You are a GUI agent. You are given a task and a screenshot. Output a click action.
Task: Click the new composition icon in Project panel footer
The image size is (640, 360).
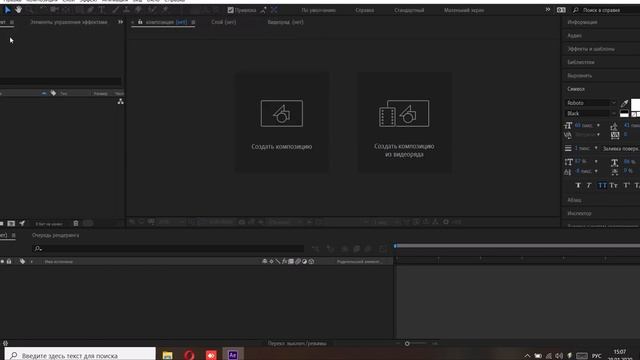(x=11, y=223)
